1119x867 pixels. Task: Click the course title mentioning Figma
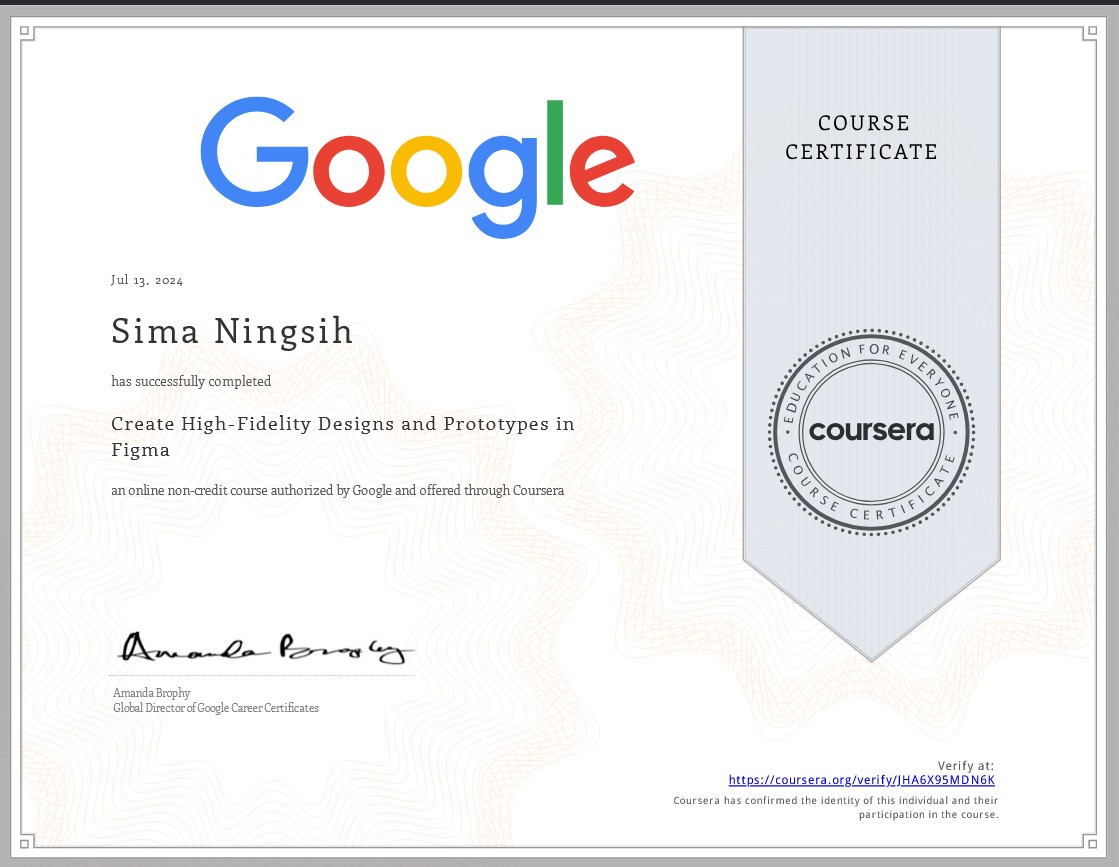click(342, 436)
